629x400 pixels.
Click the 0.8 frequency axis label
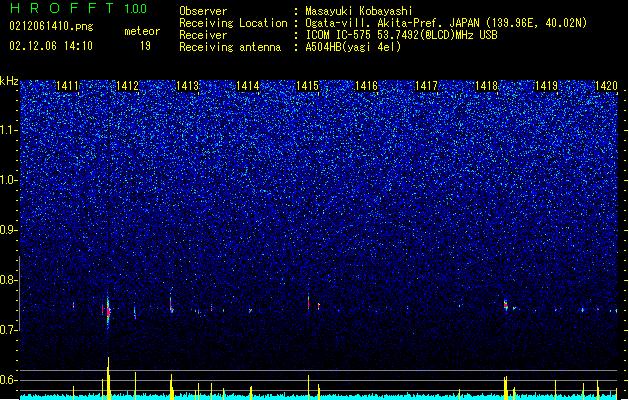point(8,280)
